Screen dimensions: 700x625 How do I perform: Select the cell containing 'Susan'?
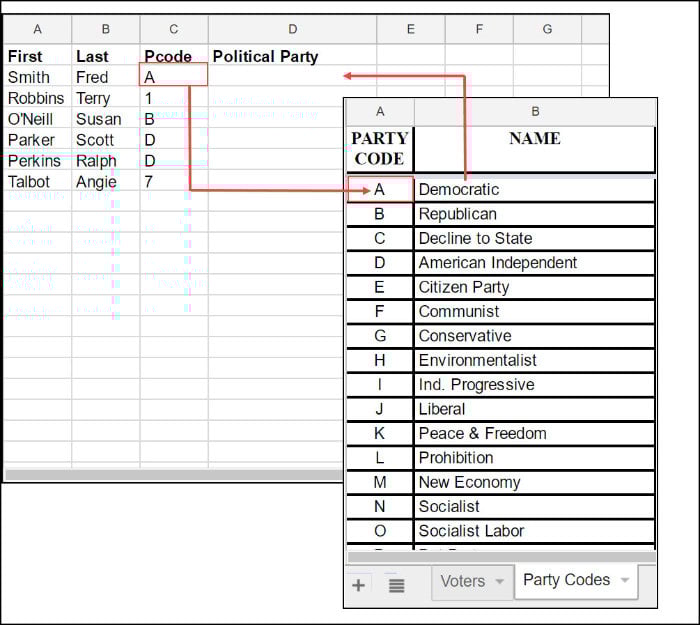click(x=106, y=119)
